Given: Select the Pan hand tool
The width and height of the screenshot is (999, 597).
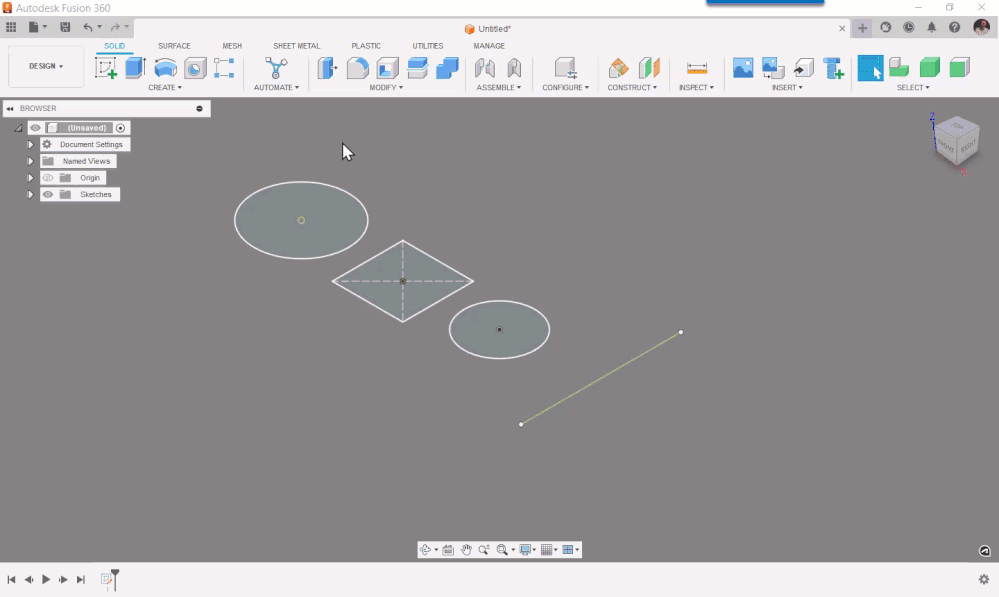Looking at the screenshot, I should [x=466, y=549].
